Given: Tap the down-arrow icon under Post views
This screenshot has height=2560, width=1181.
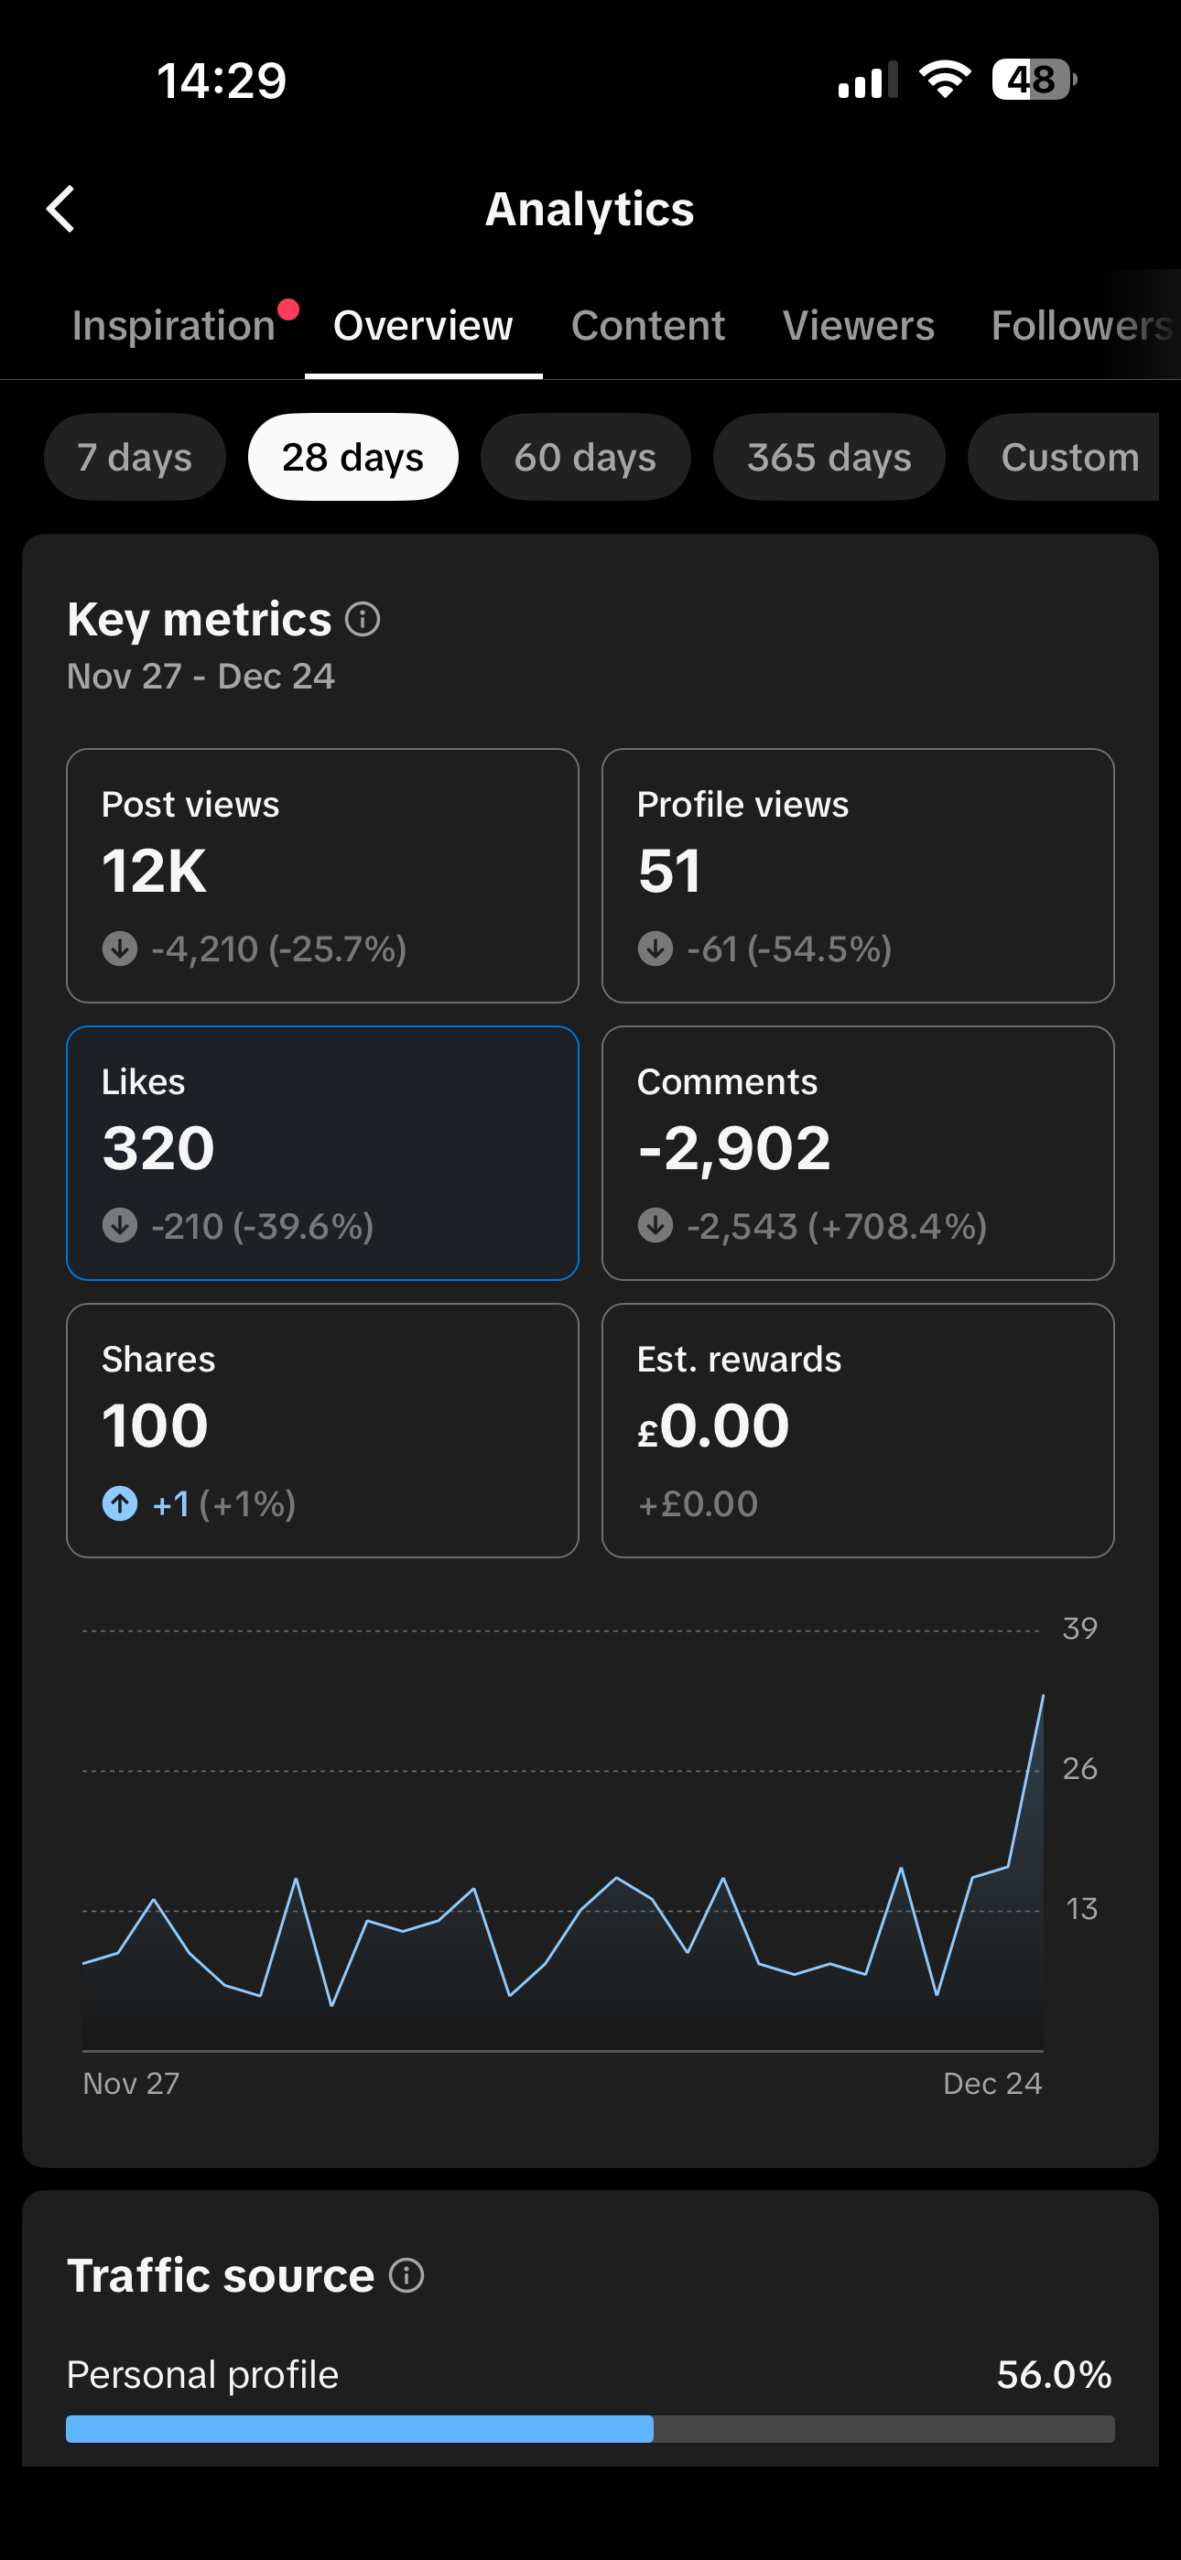Looking at the screenshot, I should [120, 948].
